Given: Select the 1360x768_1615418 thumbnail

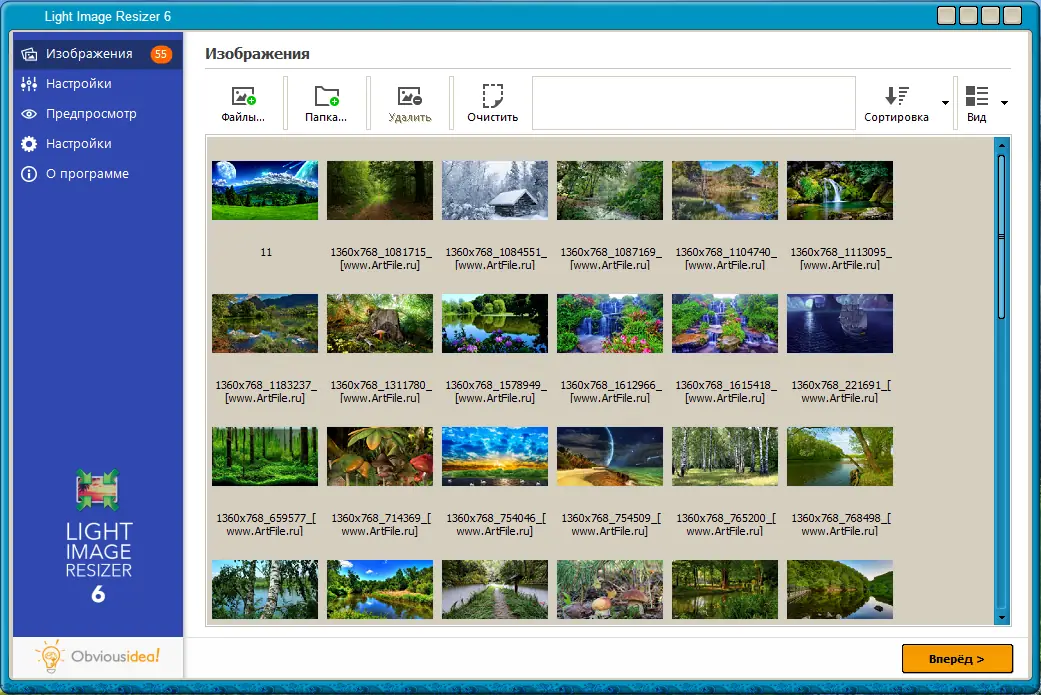Looking at the screenshot, I should (725, 323).
